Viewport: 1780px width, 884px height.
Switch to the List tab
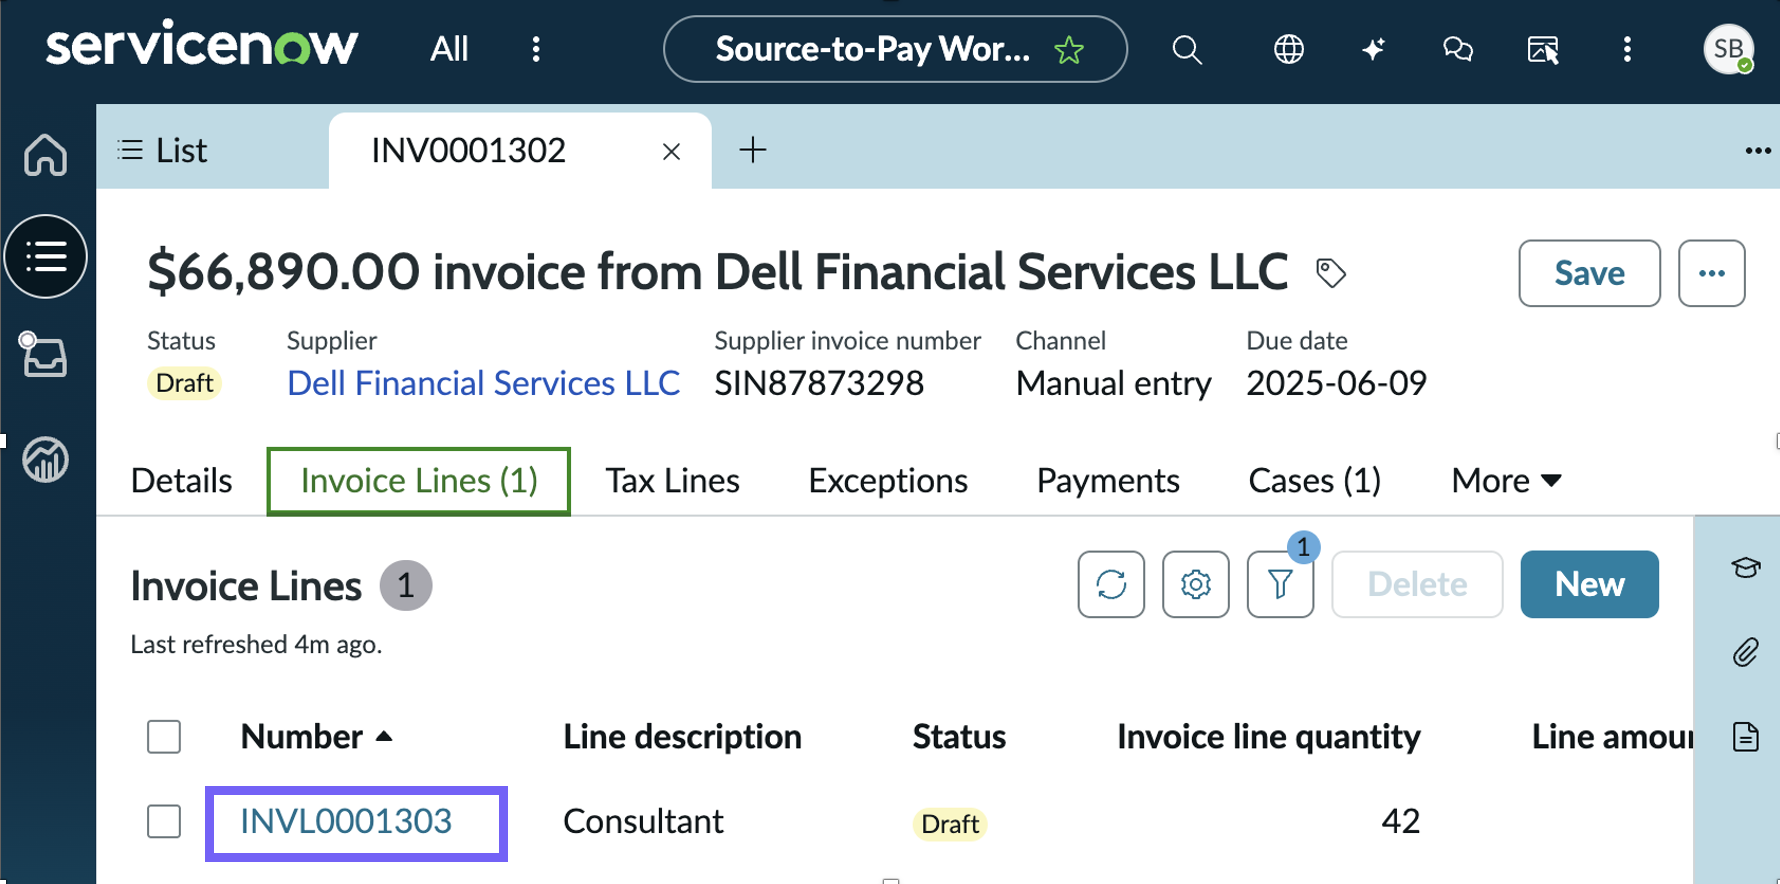coord(162,150)
